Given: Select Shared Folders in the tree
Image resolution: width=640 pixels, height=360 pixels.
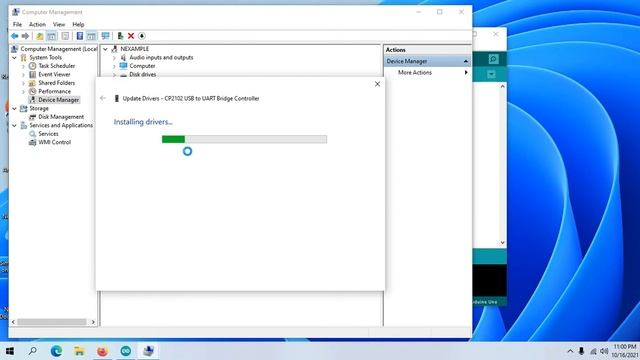Looking at the screenshot, I should click(x=57, y=83).
